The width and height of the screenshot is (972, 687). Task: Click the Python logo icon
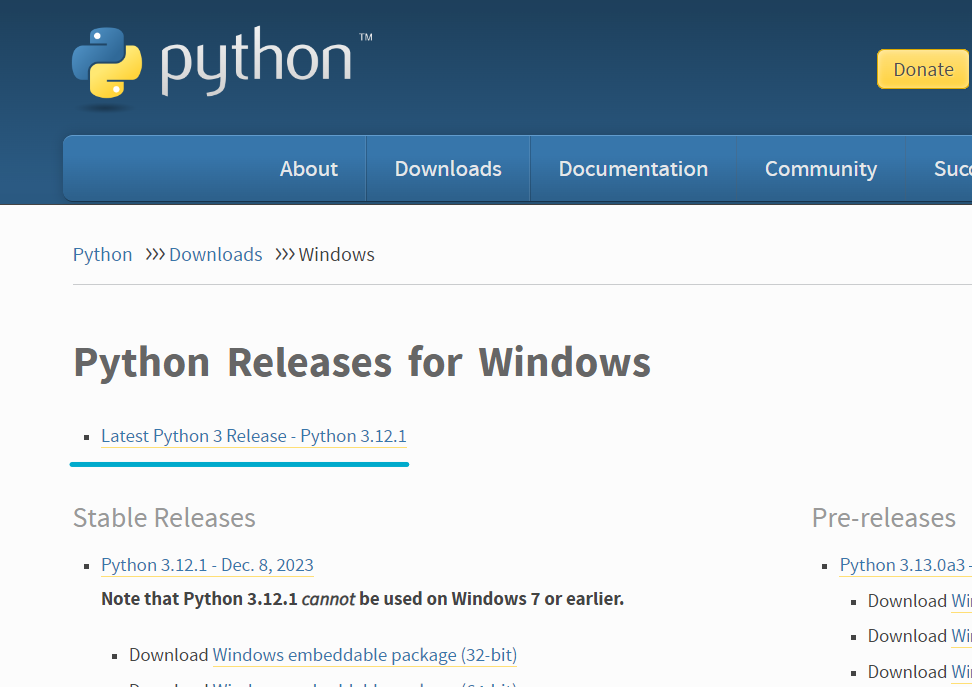point(107,63)
